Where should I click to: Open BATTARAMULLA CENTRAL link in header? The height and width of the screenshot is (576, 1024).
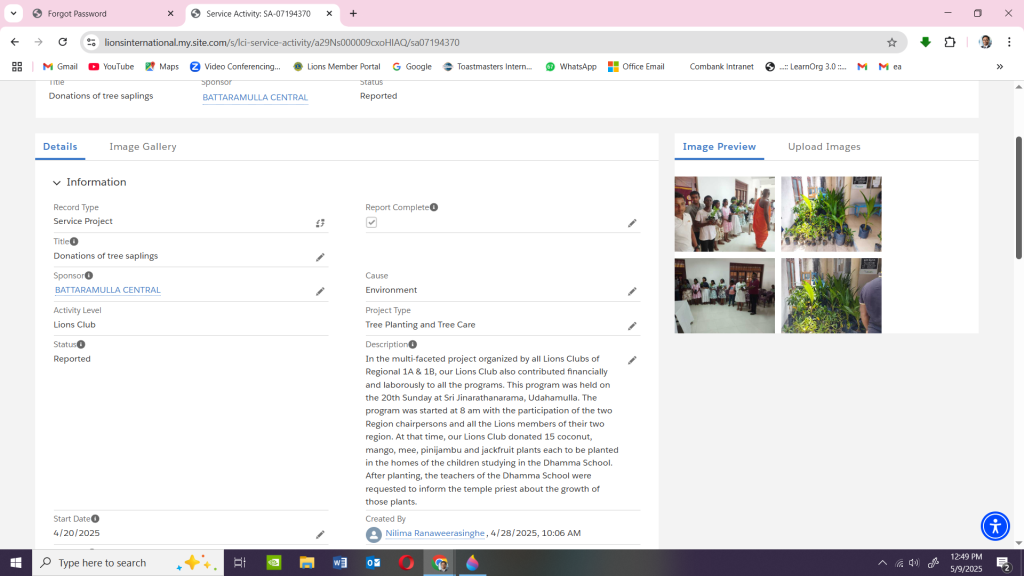click(x=255, y=97)
